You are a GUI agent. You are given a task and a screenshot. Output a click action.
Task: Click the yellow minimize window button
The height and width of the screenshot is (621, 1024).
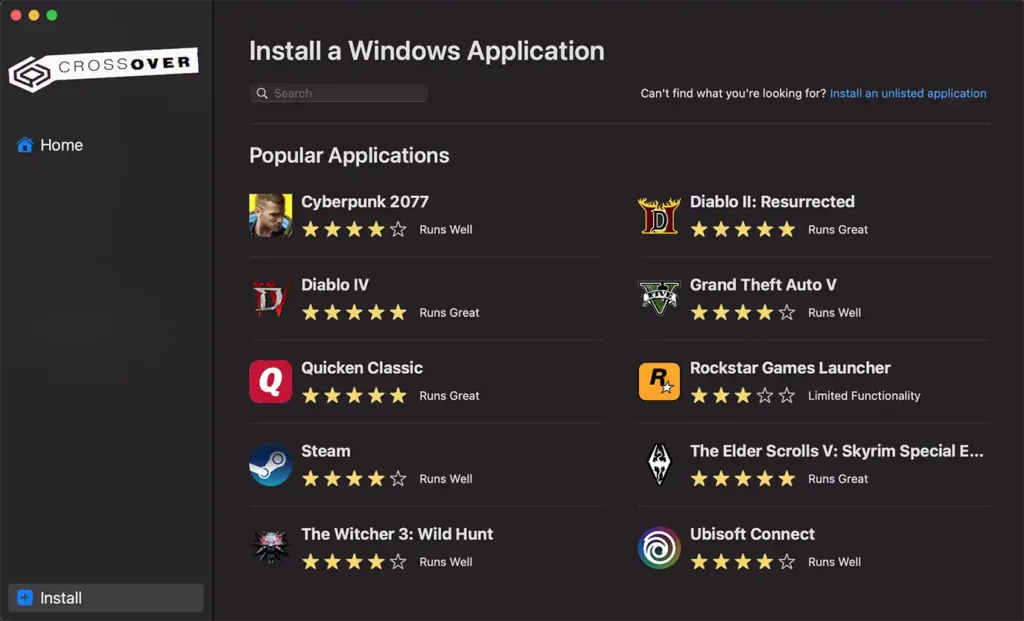click(x=34, y=15)
